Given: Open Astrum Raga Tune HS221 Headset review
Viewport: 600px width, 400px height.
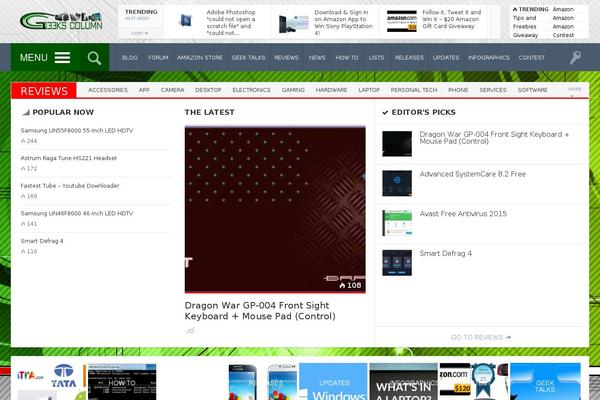Looking at the screenshot, I should (68, 158).
